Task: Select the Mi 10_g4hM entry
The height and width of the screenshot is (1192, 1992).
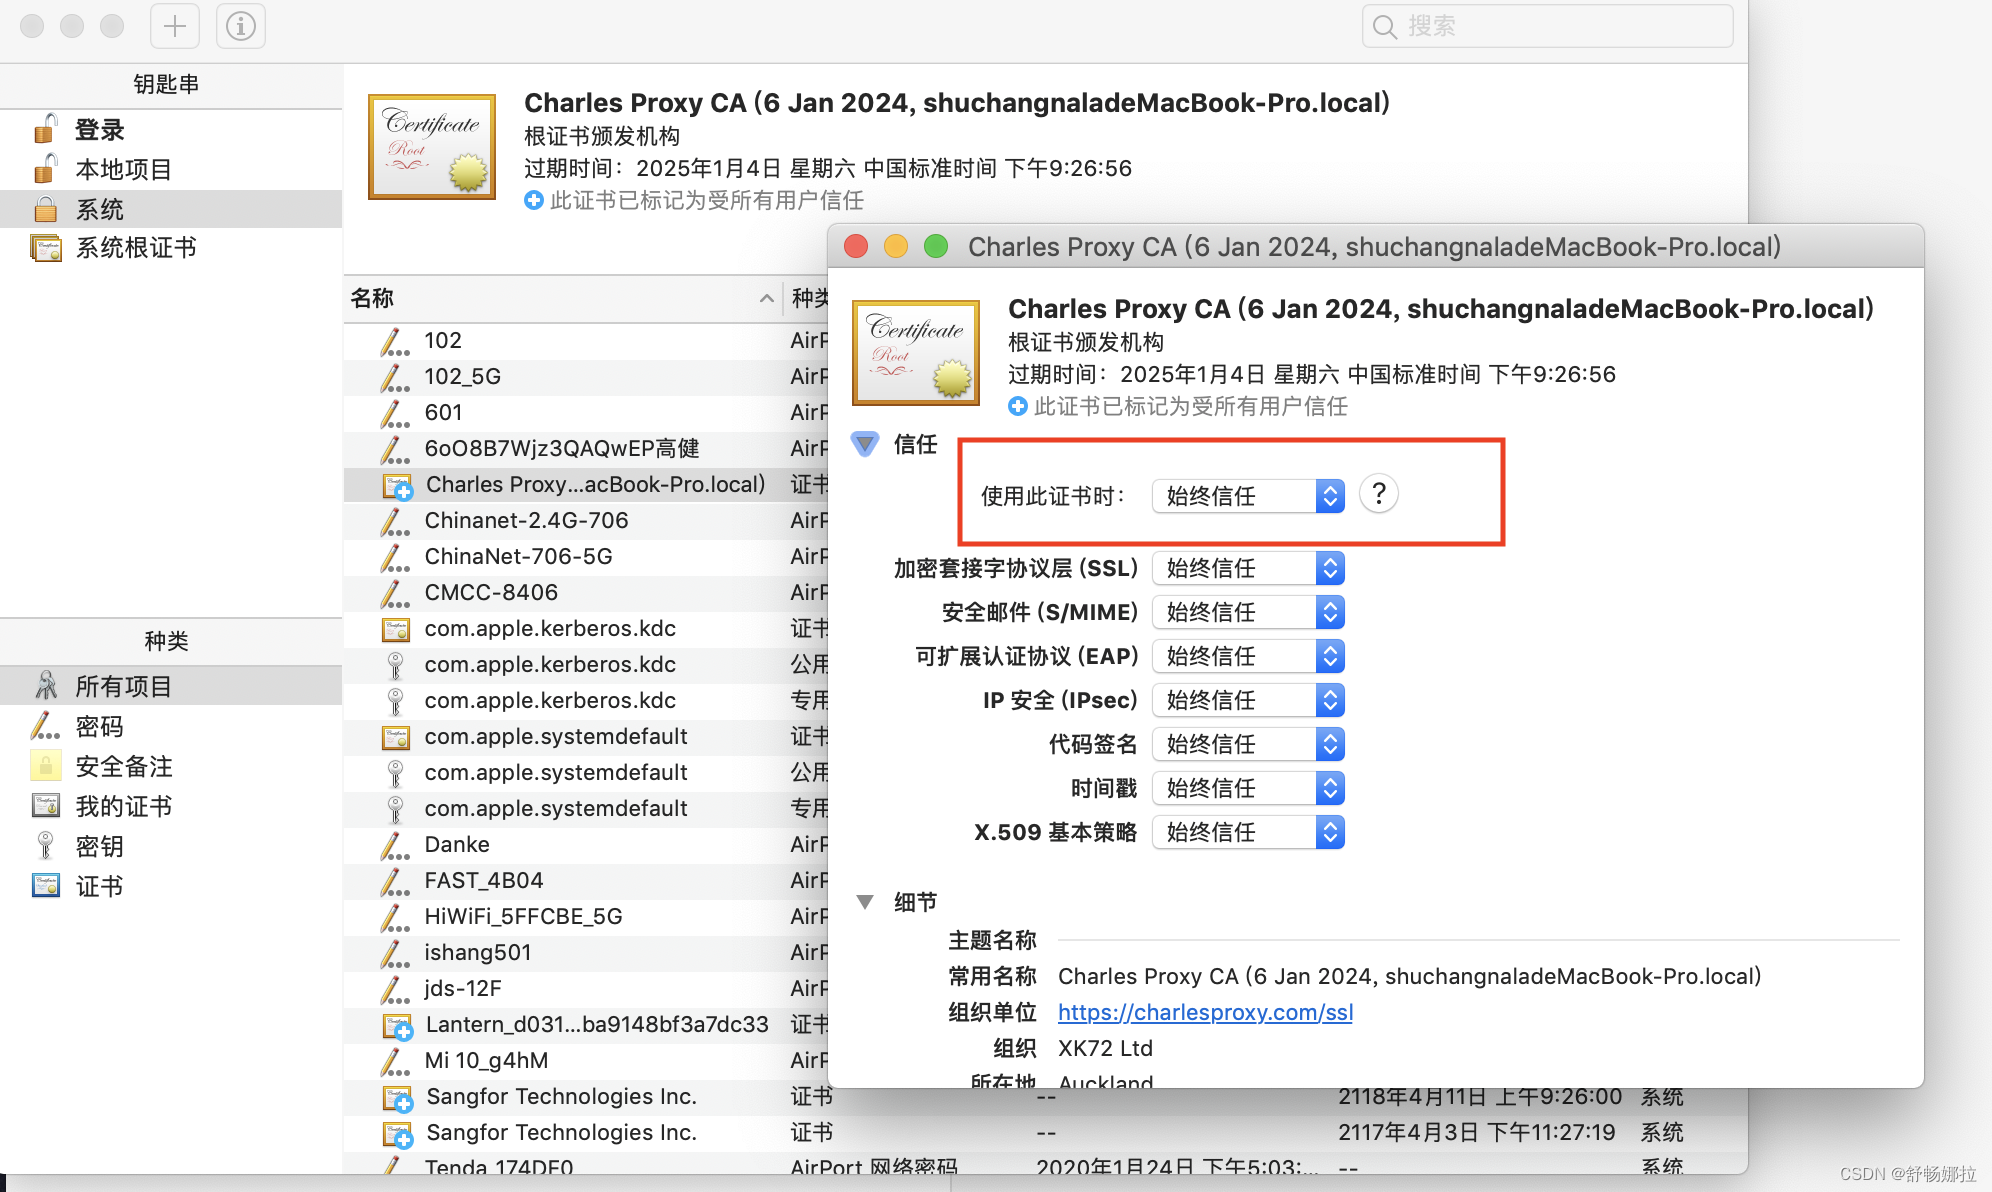Action: tap(585, 1060)
